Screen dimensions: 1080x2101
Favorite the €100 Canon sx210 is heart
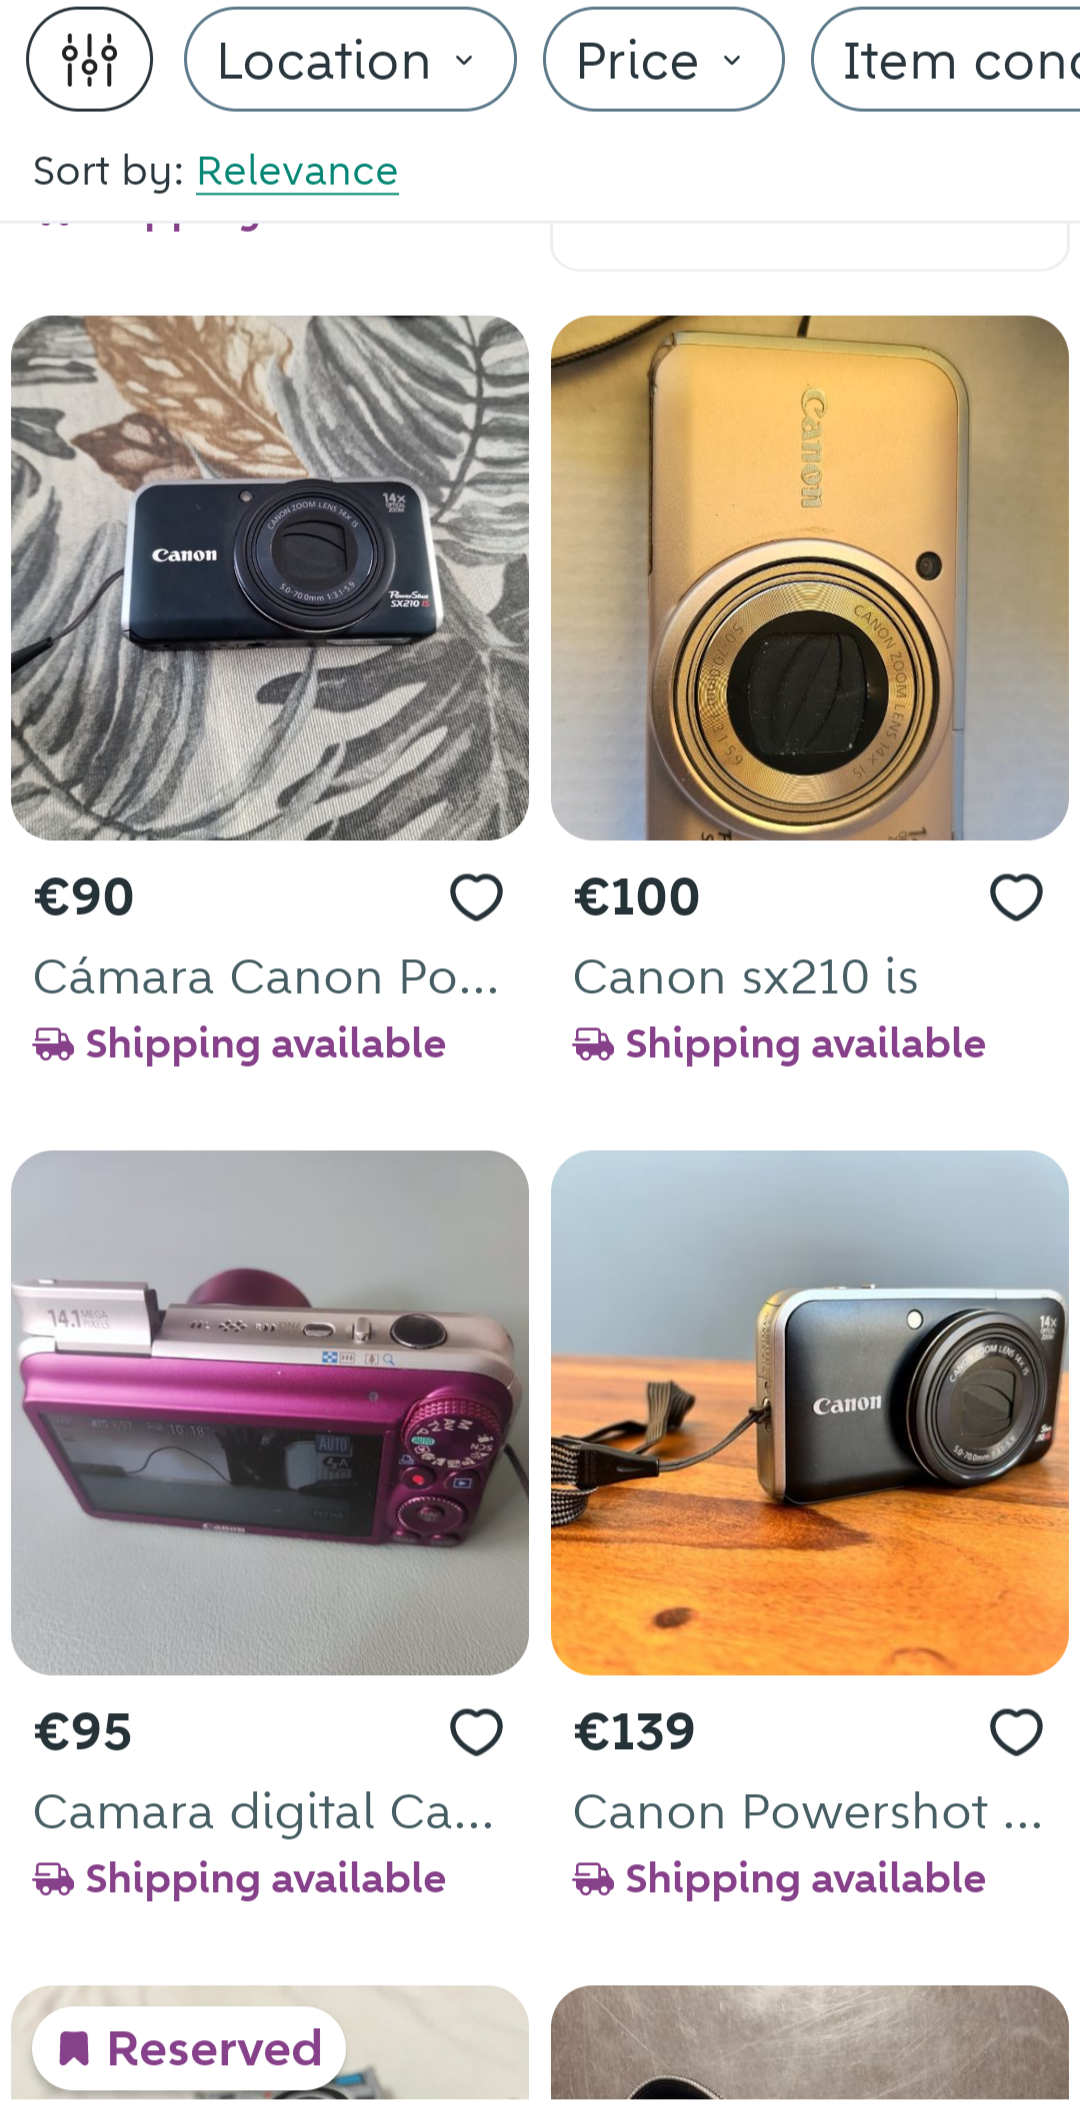(1016, 896)
